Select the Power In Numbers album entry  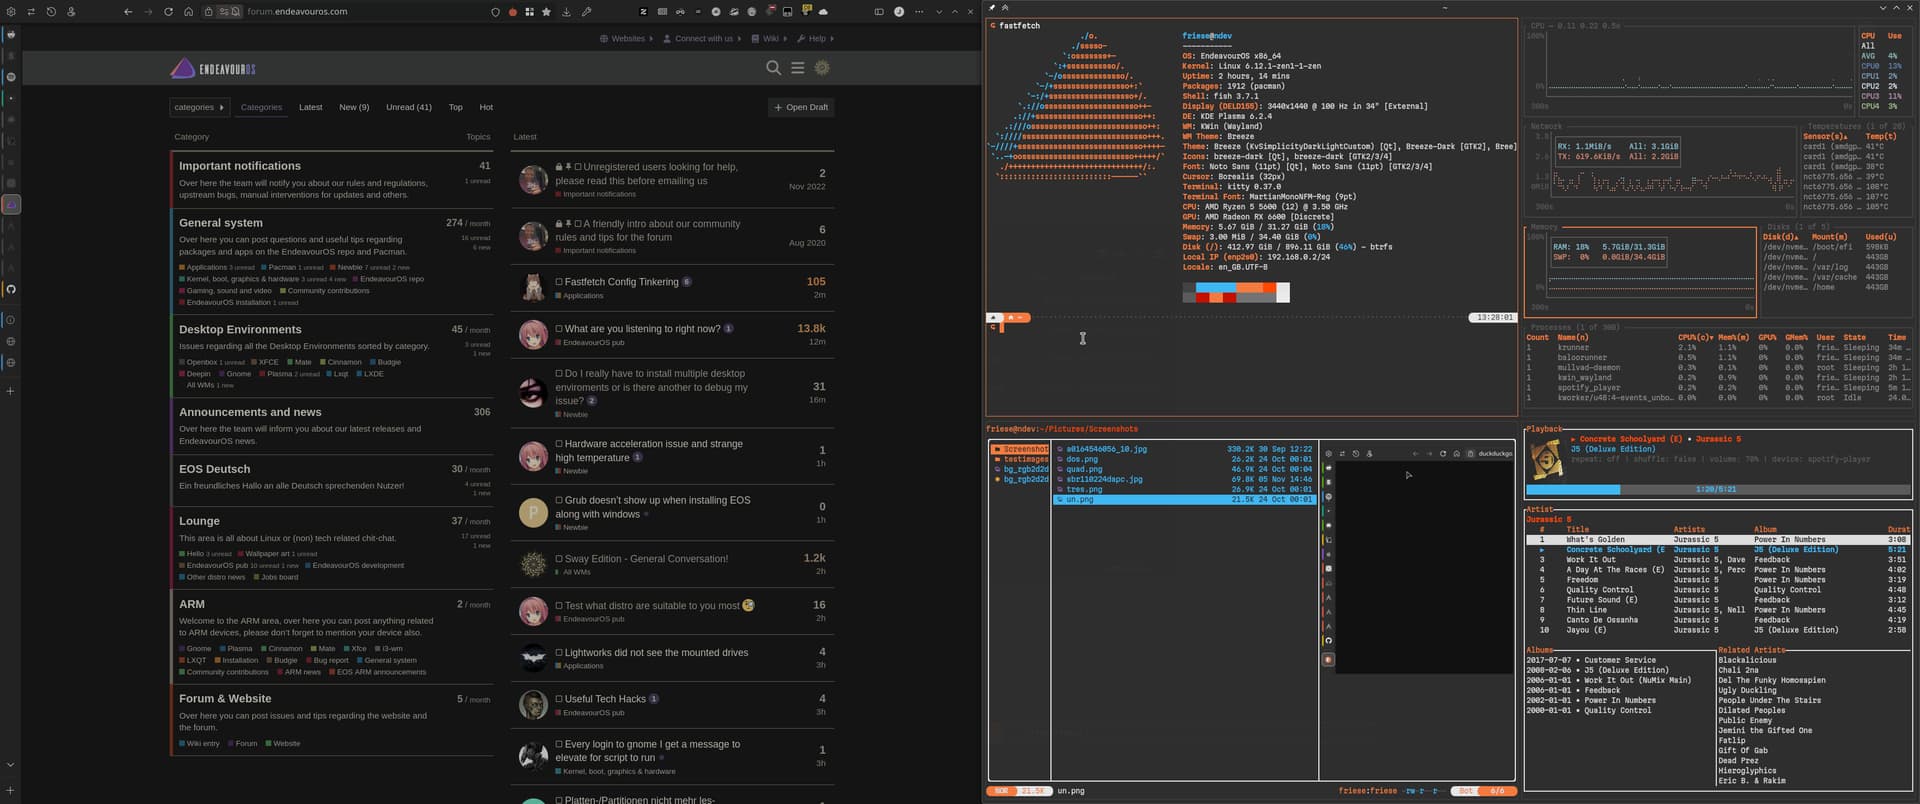1591,700
